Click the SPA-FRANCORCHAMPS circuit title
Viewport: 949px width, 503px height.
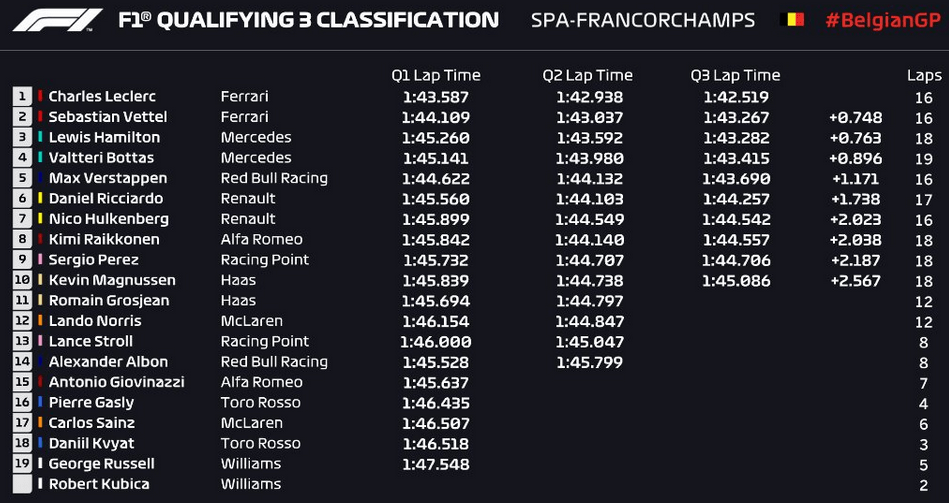(643, 20)
